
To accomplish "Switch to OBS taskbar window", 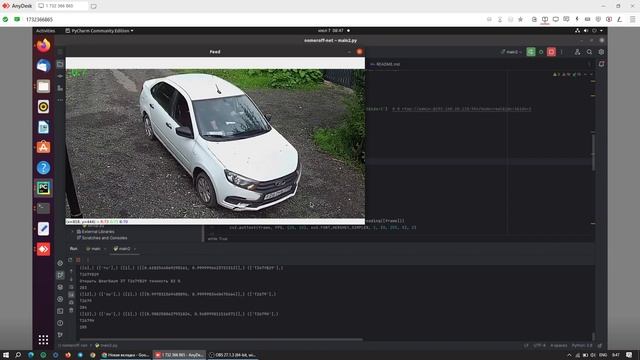I will click(x=232, y=355).
